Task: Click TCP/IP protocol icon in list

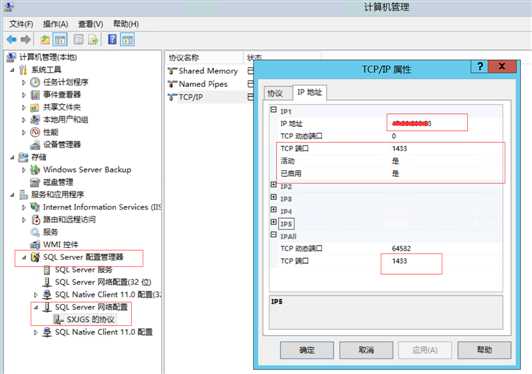Action: pos(173,97)
